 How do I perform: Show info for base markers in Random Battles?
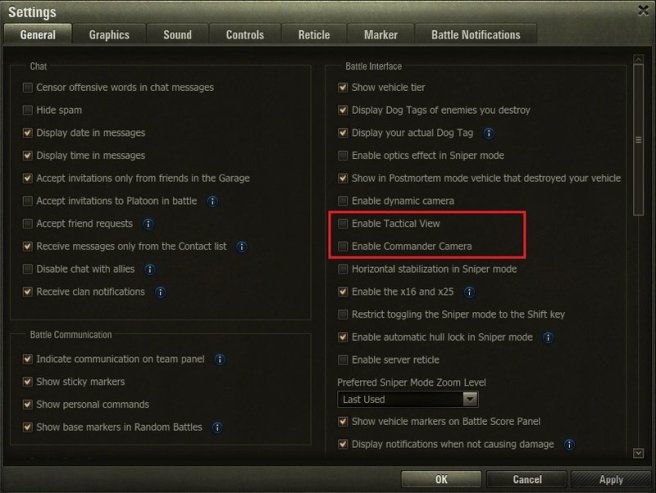(x=217, y=427)
